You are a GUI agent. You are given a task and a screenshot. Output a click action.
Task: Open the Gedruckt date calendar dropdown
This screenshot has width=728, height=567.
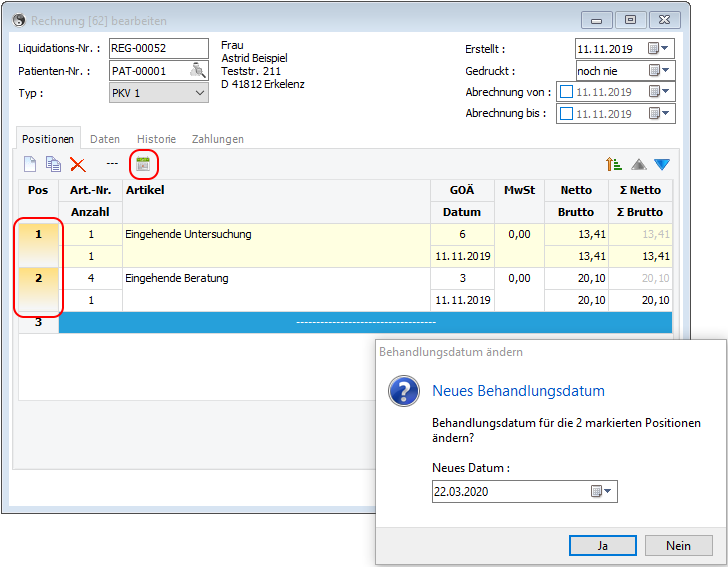[659, 70]
